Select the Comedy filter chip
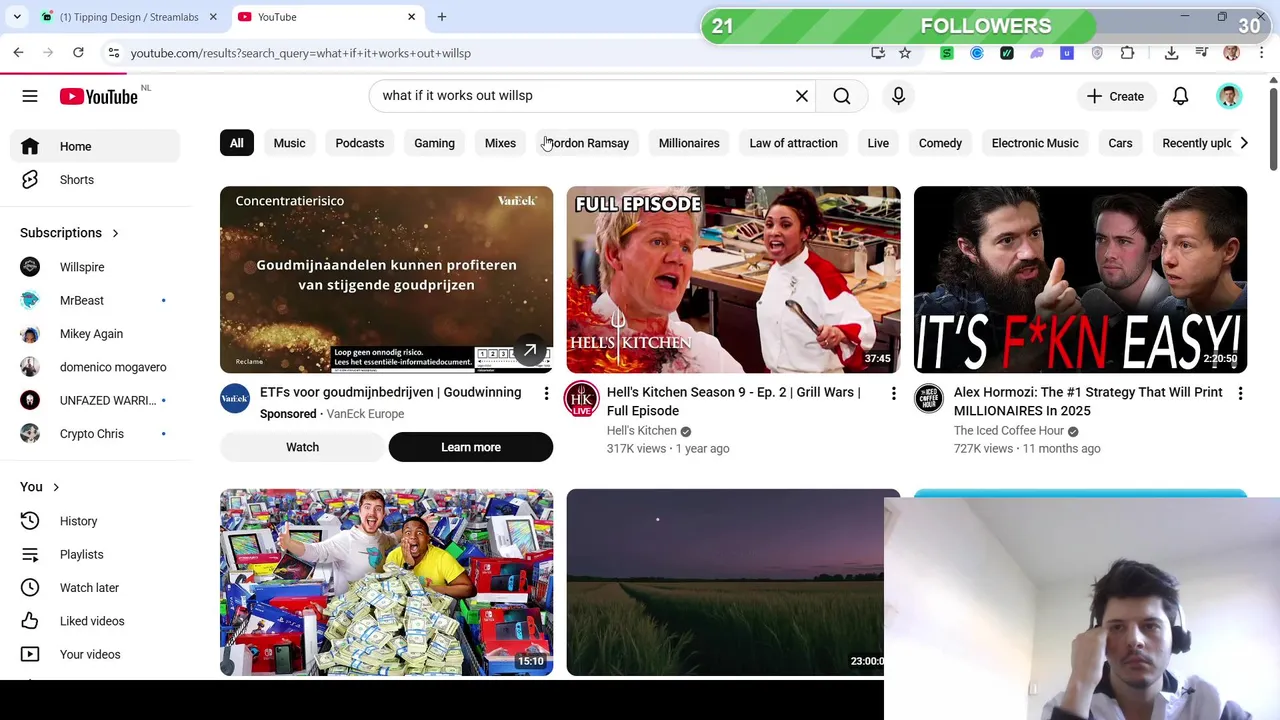Screen dimensions: 1280x720 click(940, 143)
